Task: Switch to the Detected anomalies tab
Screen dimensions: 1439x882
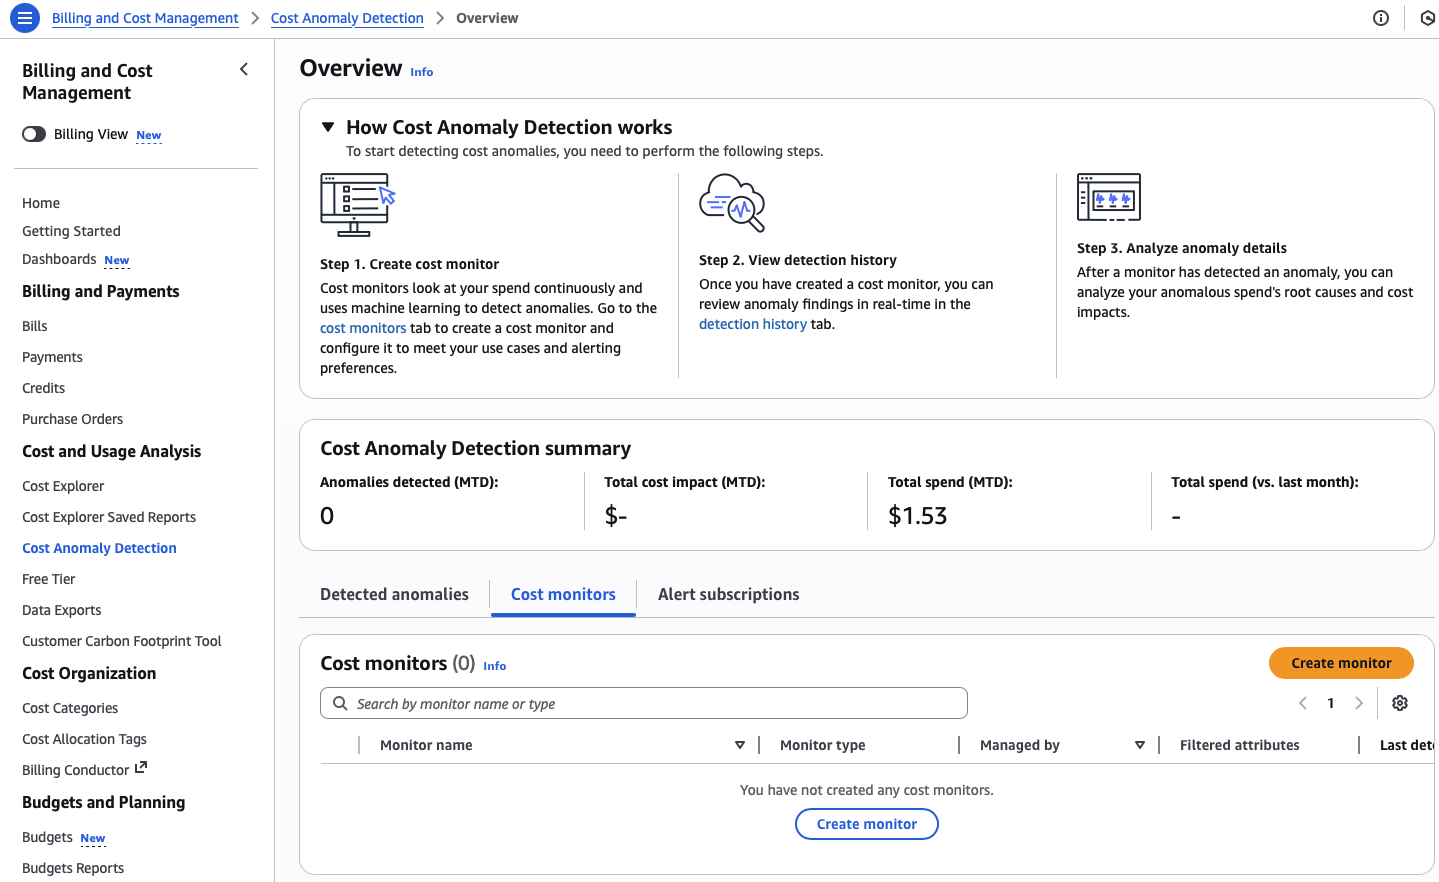Action: 394,594
